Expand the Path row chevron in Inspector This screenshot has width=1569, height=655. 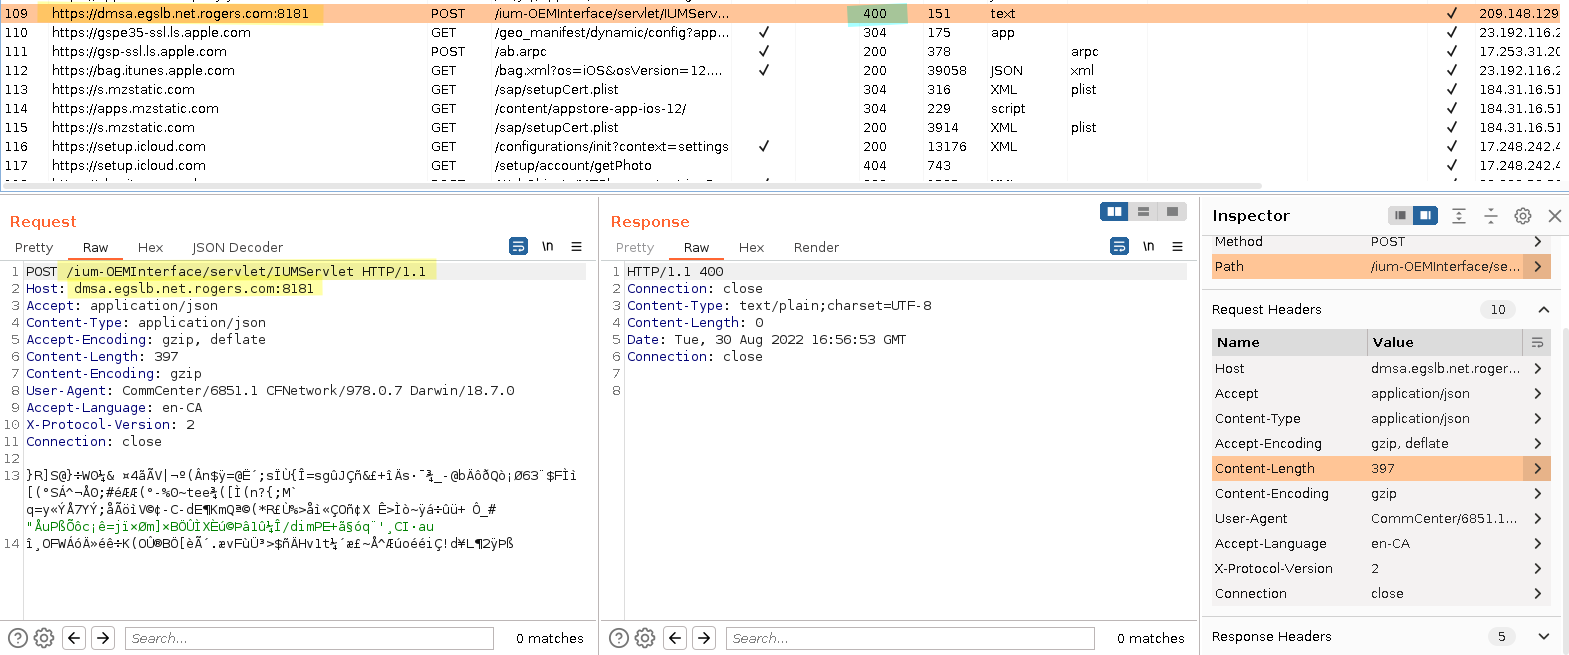(1537, 266)
